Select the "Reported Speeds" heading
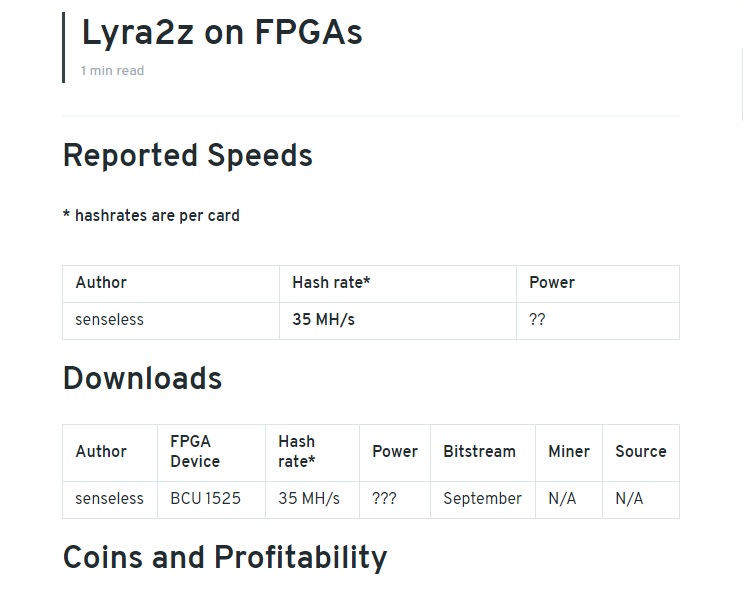The image size is (743, 593). click(188, 155)
